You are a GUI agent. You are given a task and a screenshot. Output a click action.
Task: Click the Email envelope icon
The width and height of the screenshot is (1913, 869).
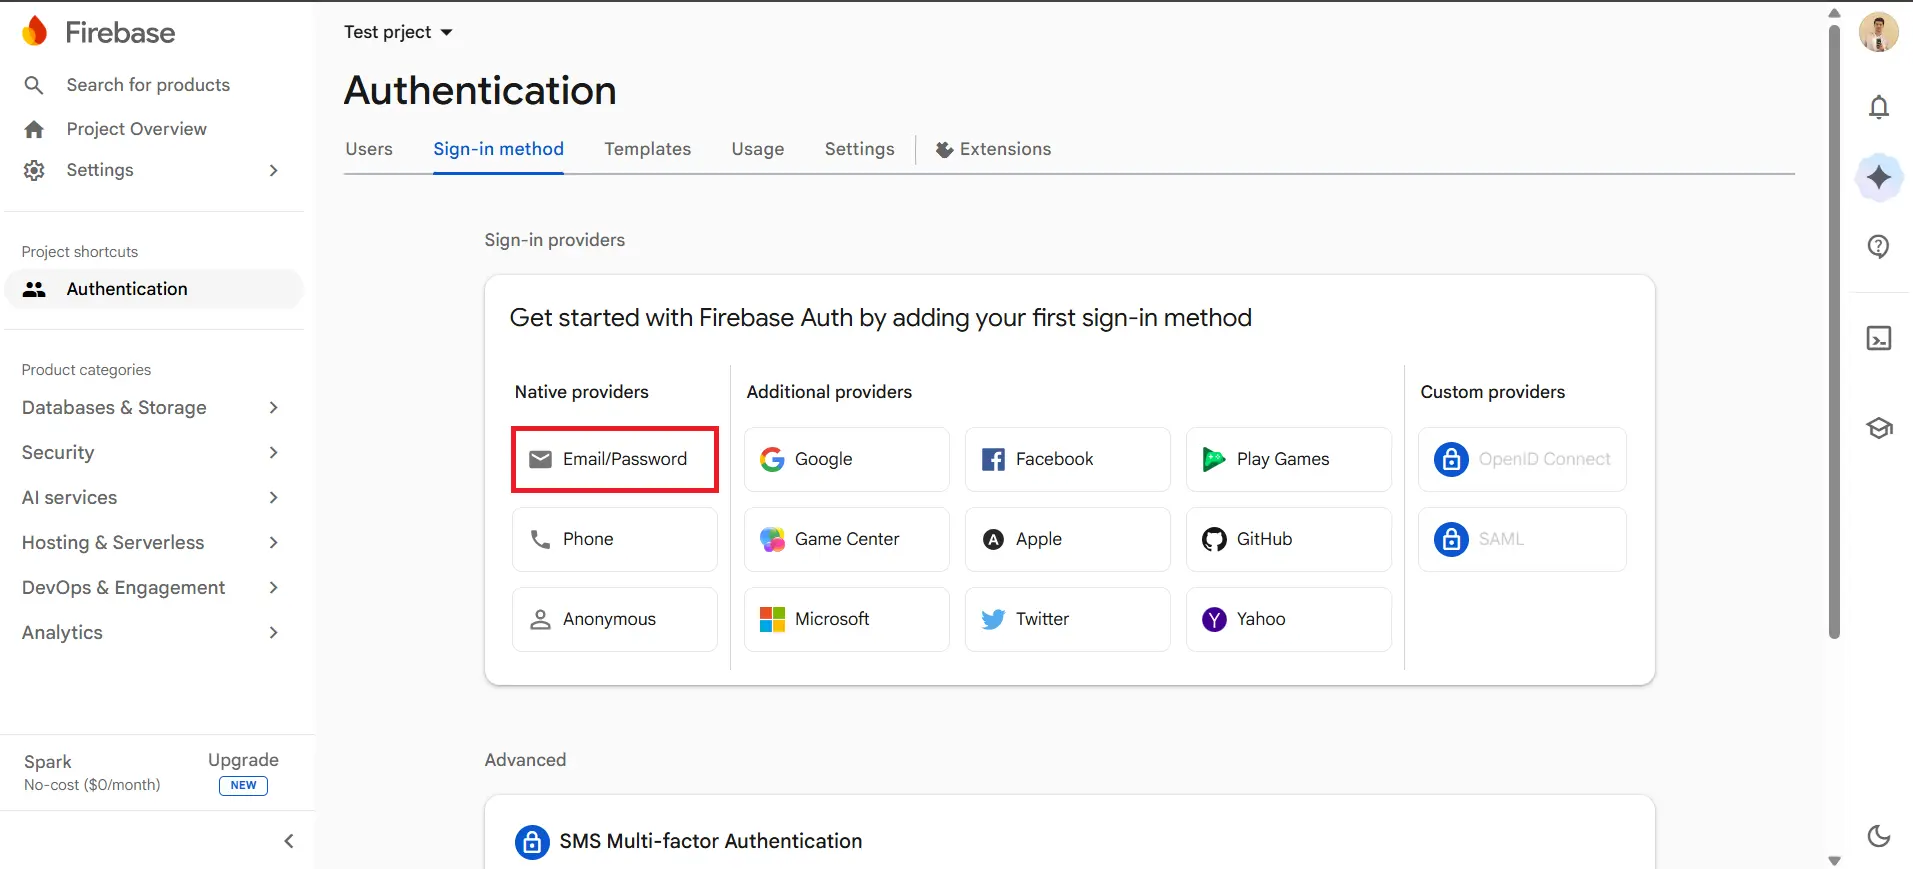coord(540,459)
